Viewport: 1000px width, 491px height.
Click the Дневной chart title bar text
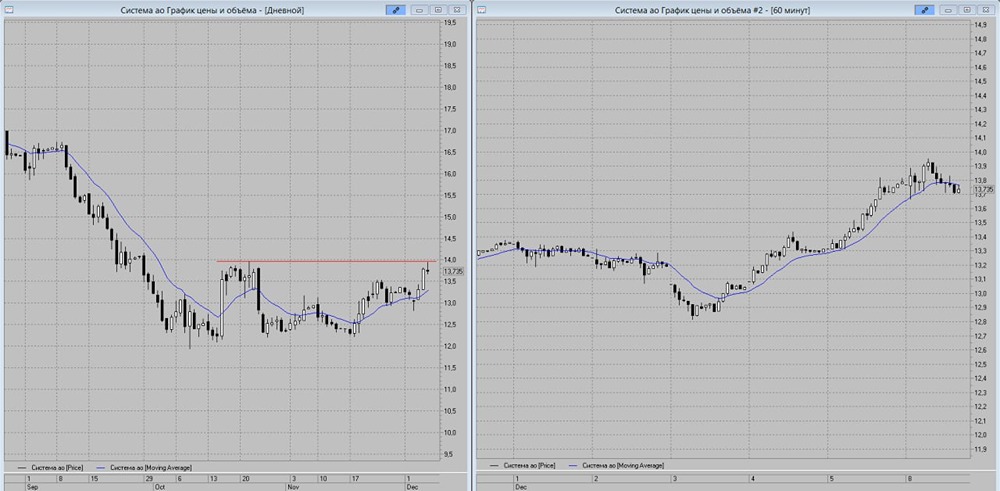tap(212, 10)
